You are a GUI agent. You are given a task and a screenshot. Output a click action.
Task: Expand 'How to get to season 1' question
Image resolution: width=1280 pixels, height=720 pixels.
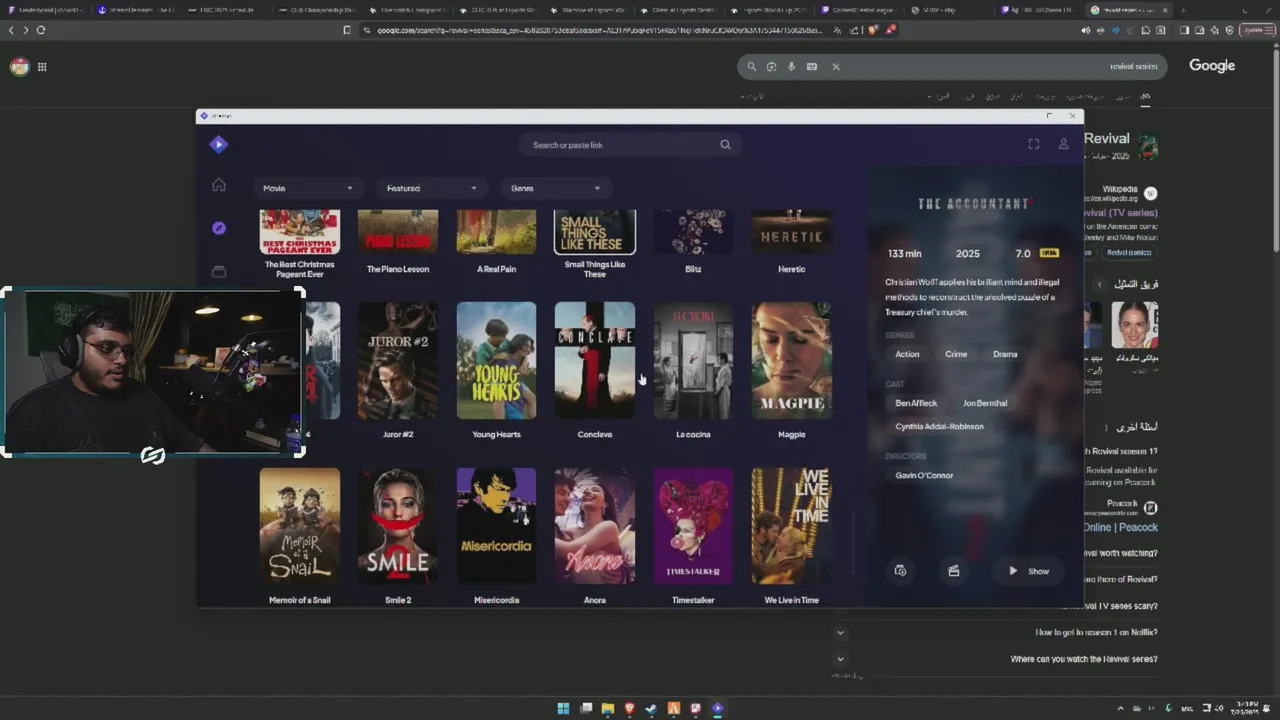click(x=840, y=633)
